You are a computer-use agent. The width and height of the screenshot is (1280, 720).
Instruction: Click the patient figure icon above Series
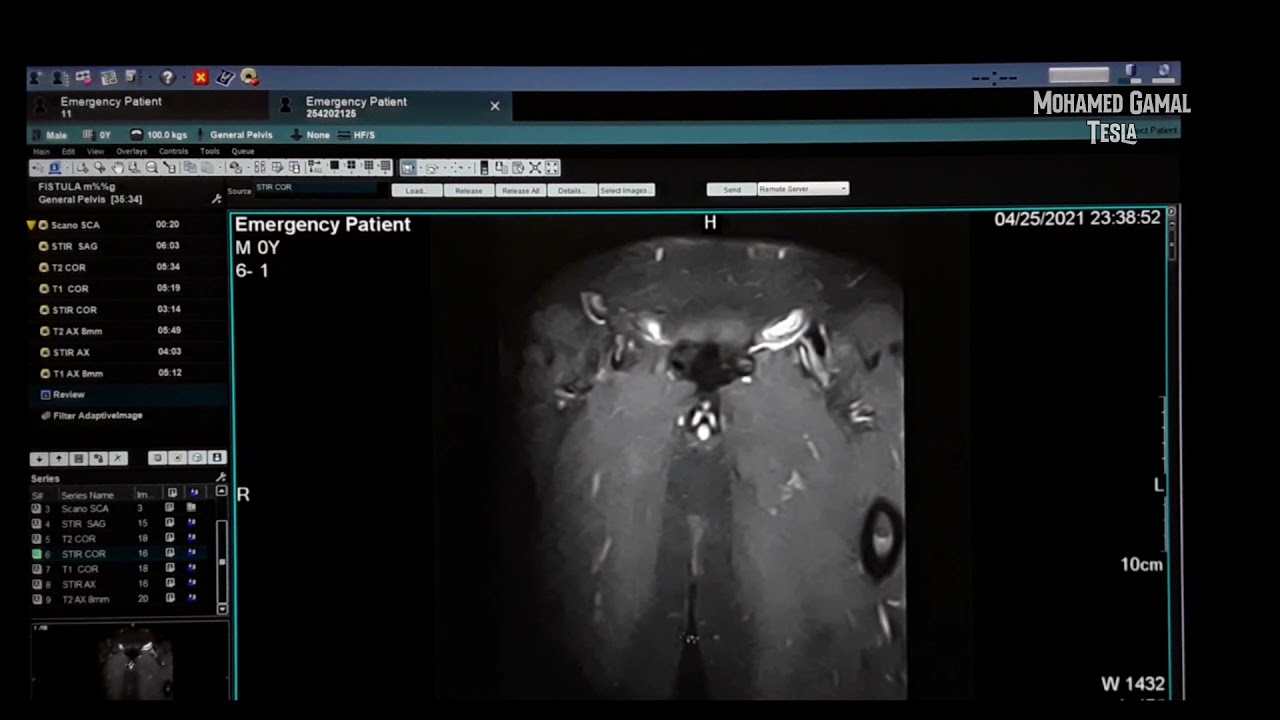point(217,458)
